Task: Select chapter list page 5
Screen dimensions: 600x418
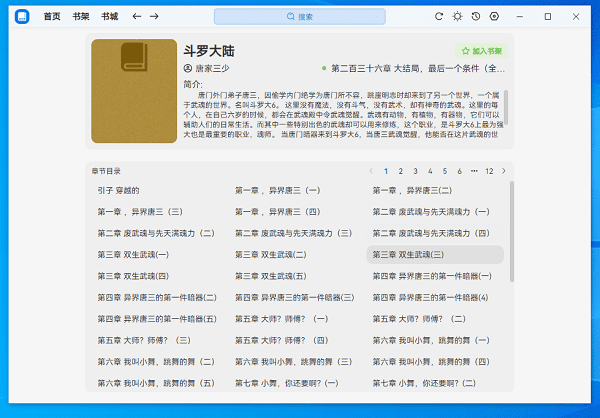Action: click(445, 171)
